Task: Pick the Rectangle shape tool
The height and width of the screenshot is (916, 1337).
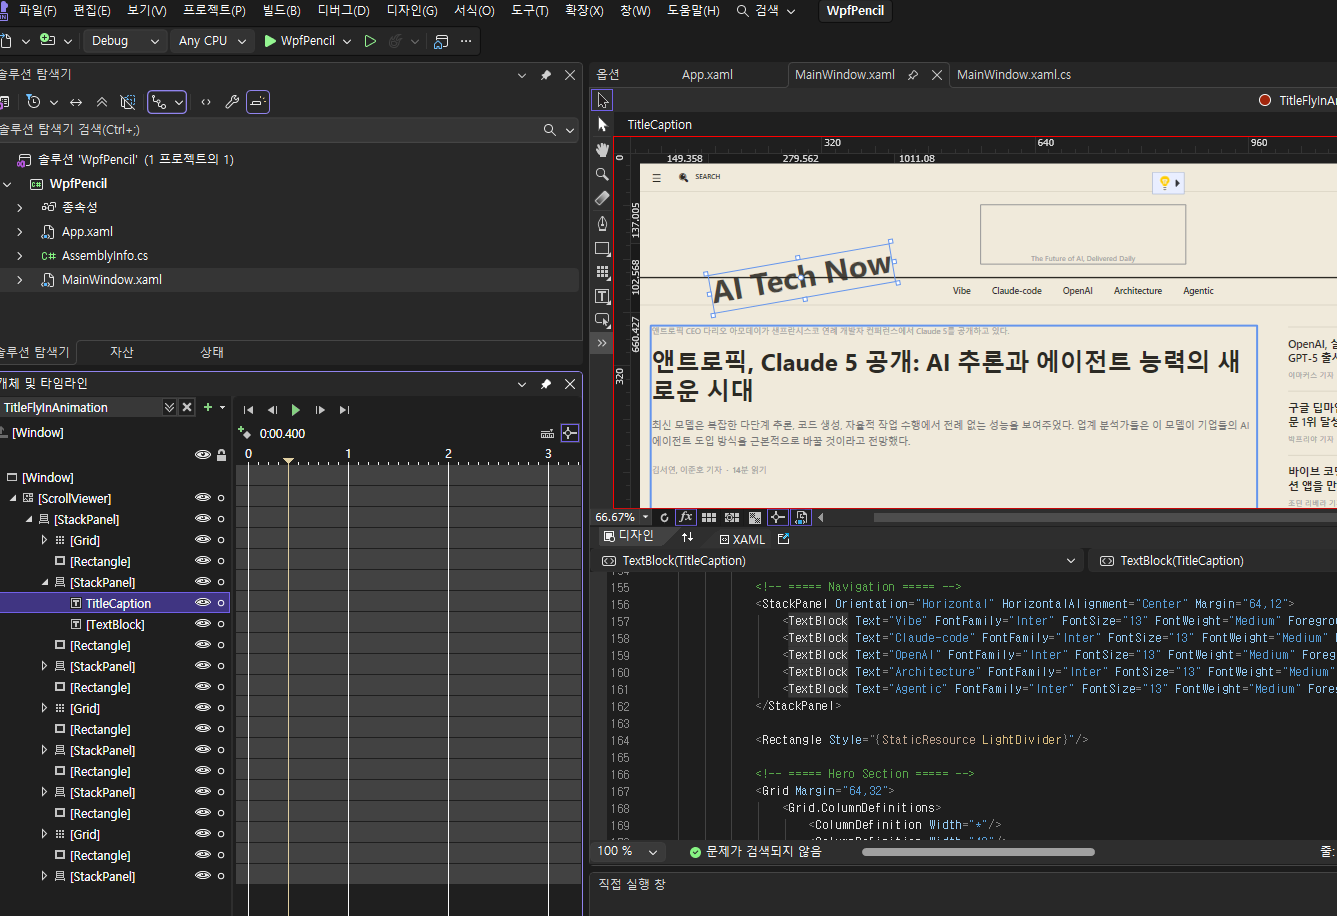Action: (602, 247)
